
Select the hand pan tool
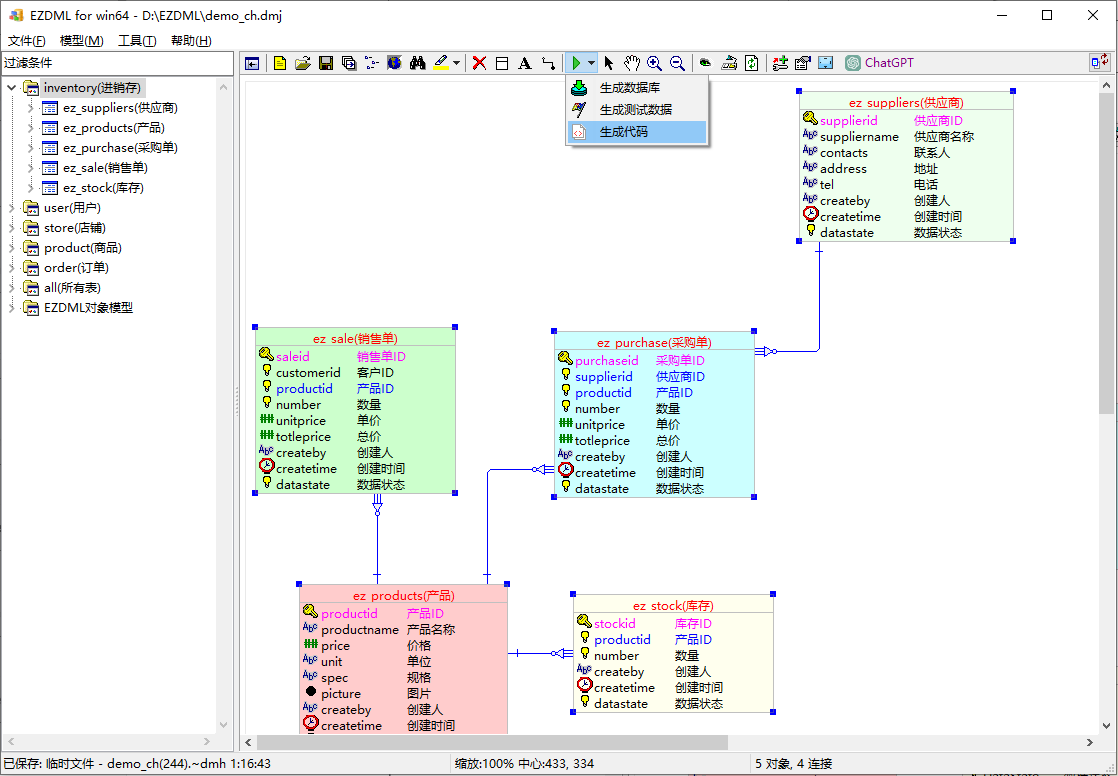tap(632, 63)
